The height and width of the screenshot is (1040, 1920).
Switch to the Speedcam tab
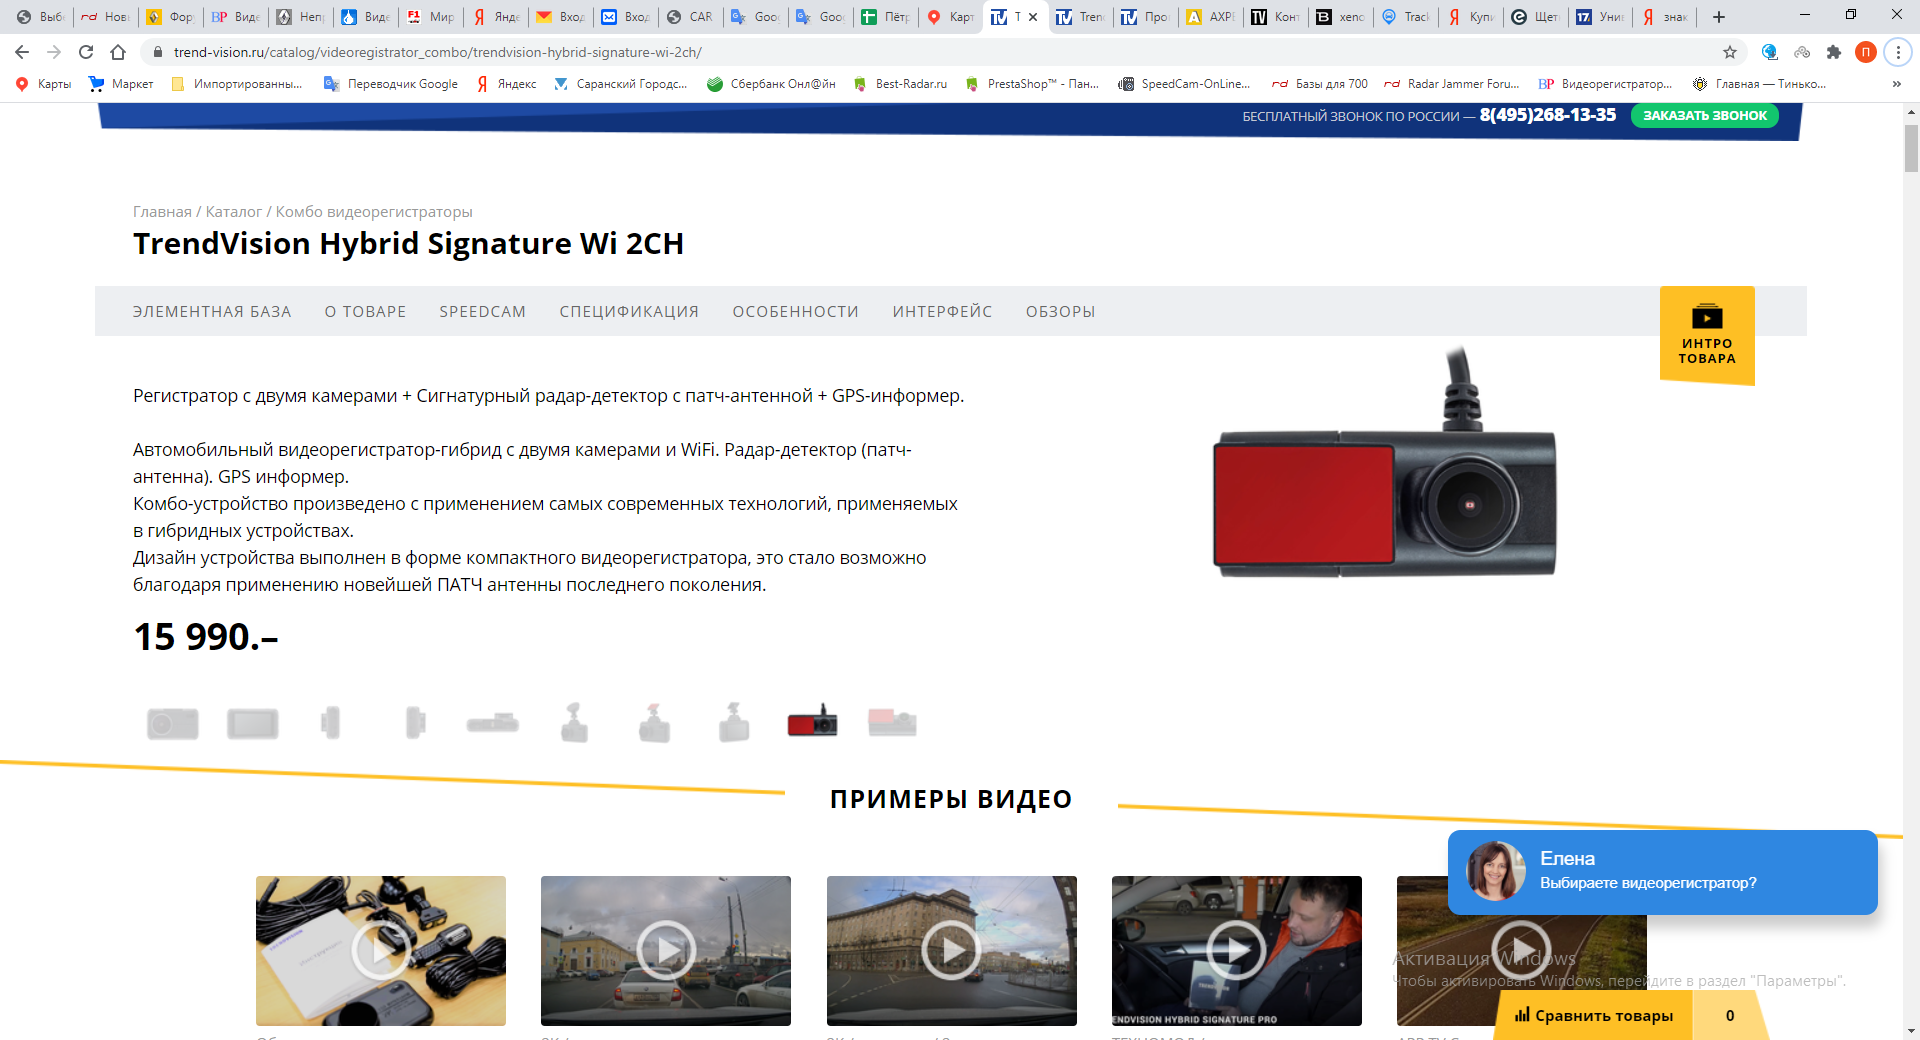coord(482,312)
